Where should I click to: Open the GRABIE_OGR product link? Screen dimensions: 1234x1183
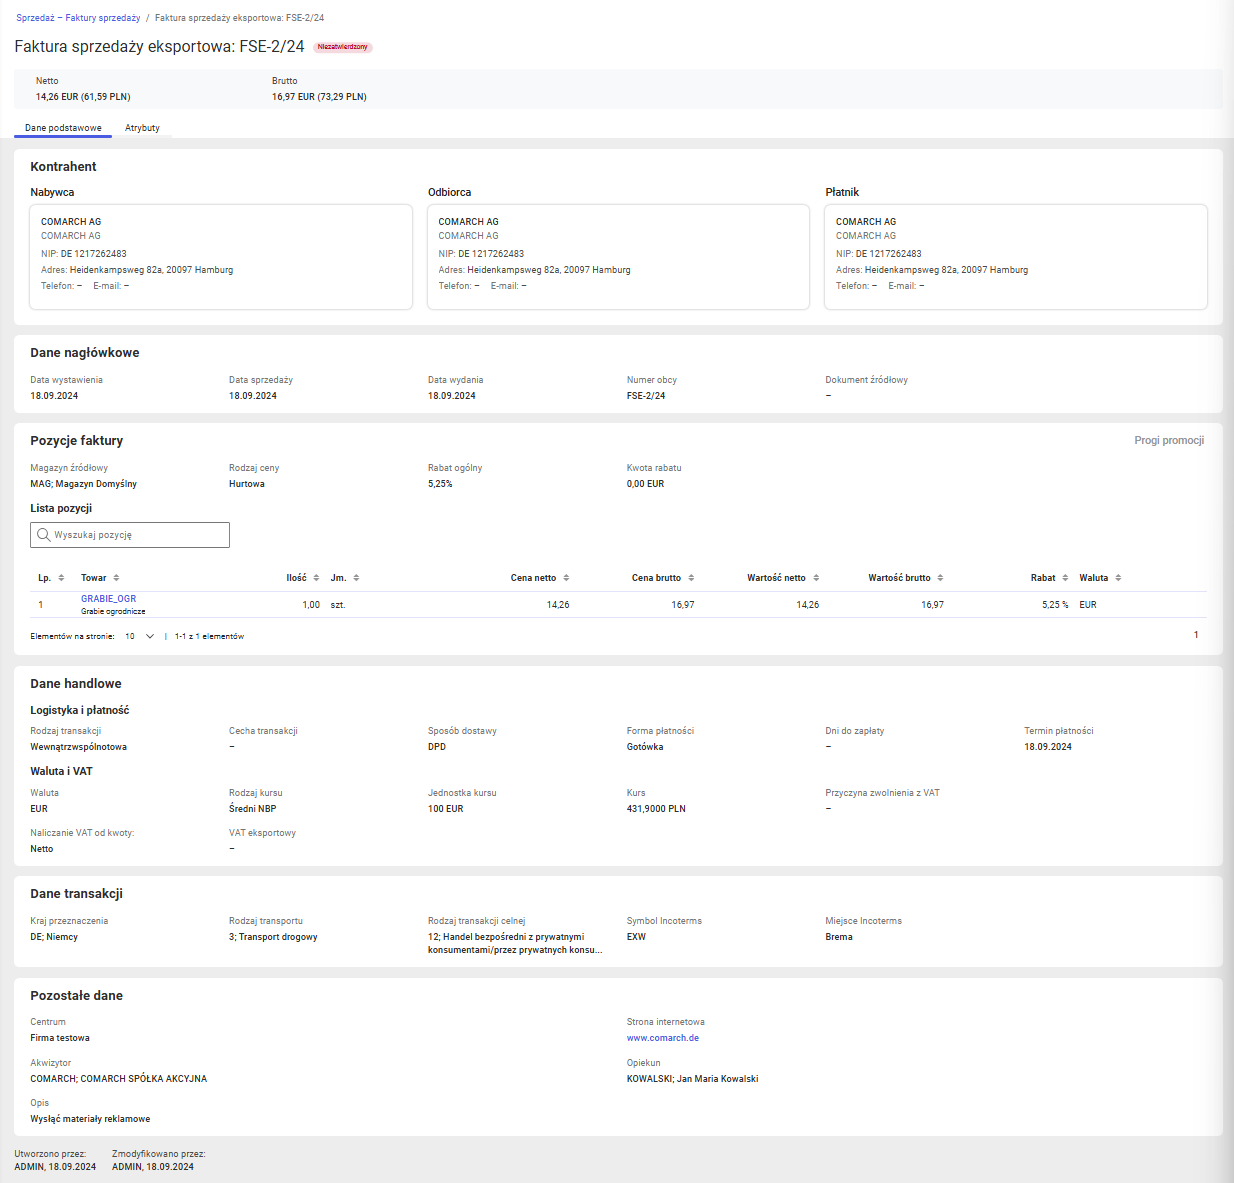pos(108,599)
